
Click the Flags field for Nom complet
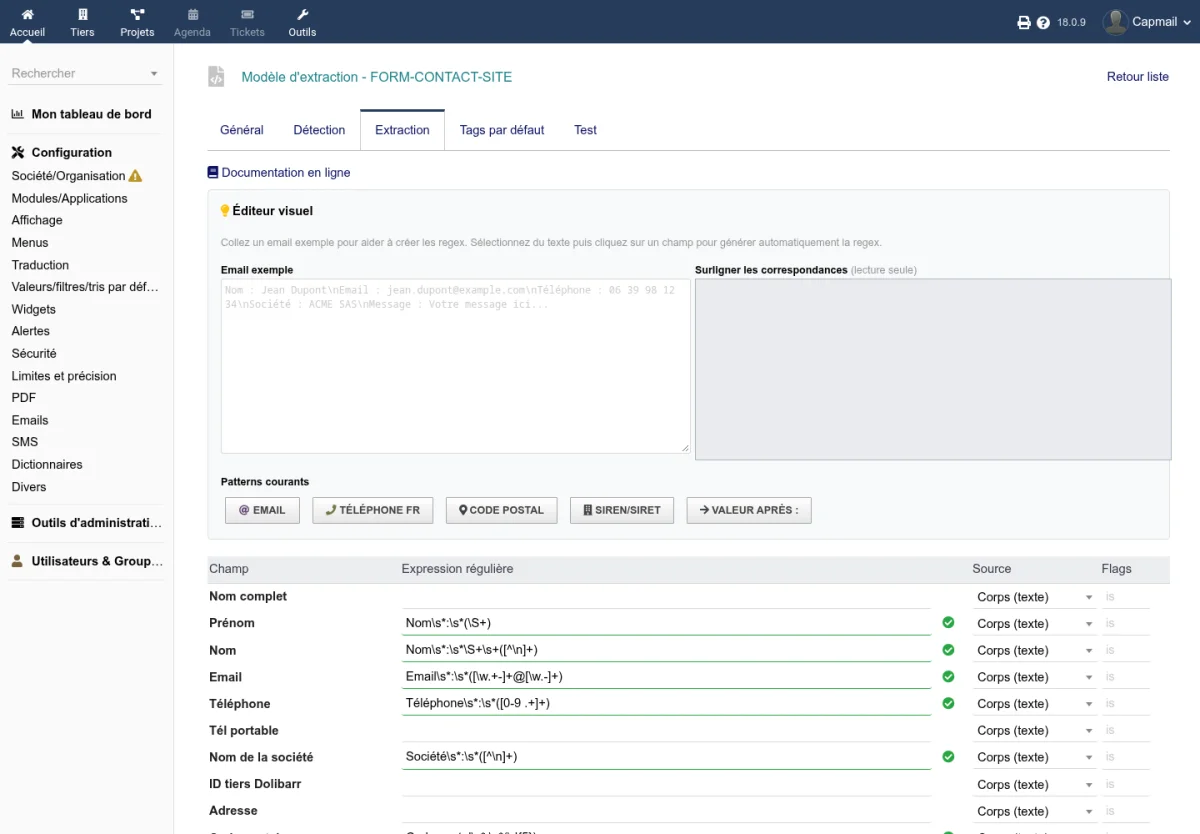pos(1126,597)
